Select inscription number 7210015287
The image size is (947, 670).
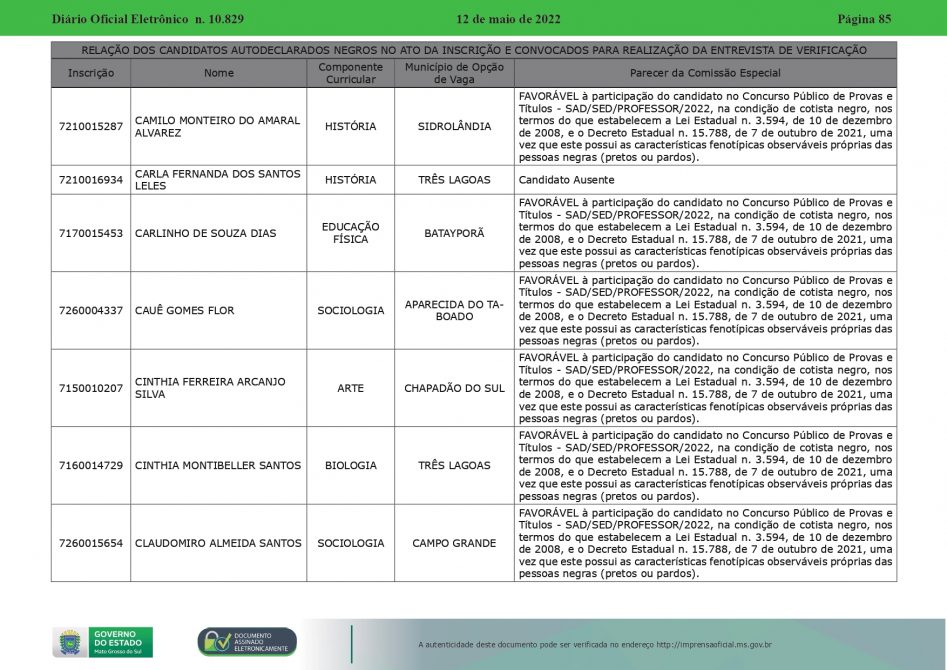point(91,127)
